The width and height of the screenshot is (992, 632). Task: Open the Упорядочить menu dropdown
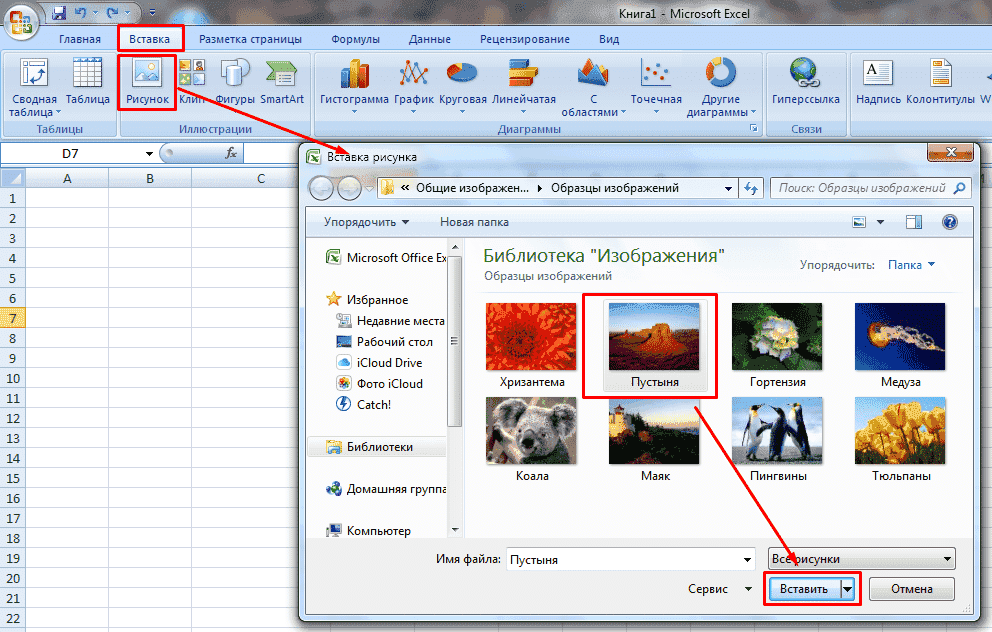coord(366,222)
